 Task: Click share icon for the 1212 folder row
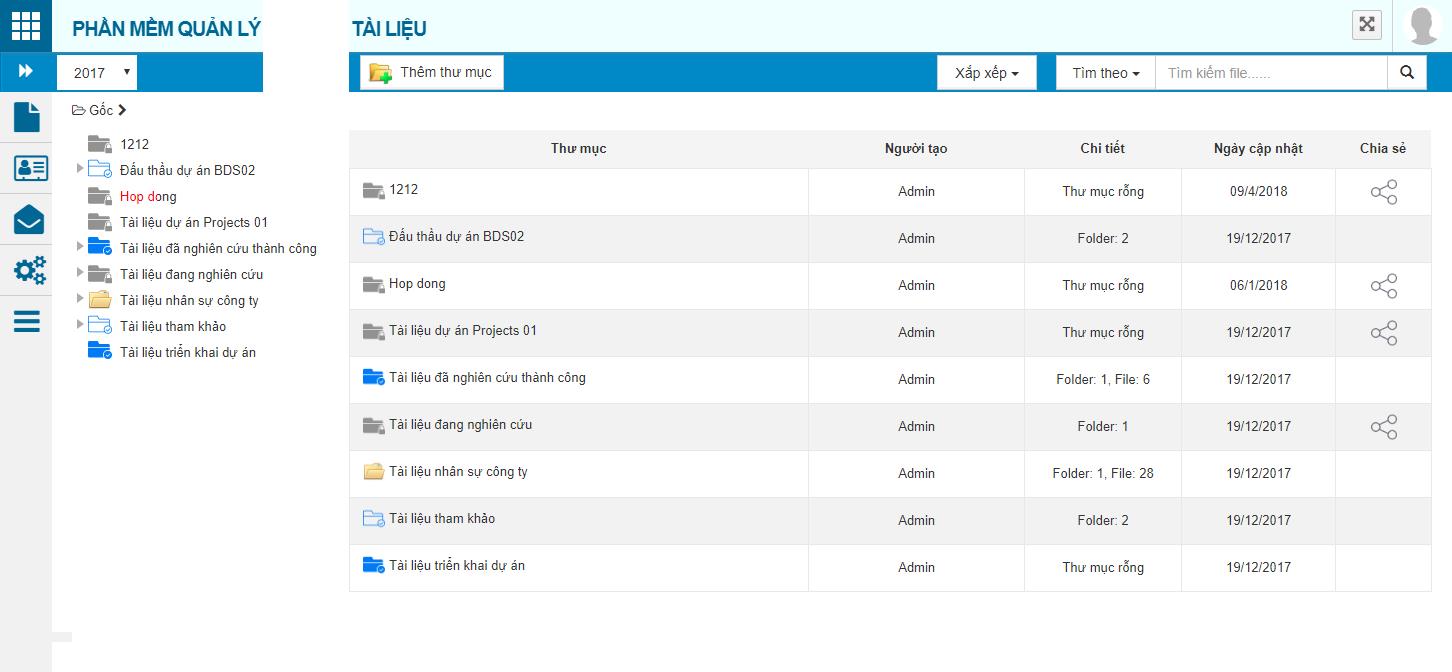pos(1383,193)
